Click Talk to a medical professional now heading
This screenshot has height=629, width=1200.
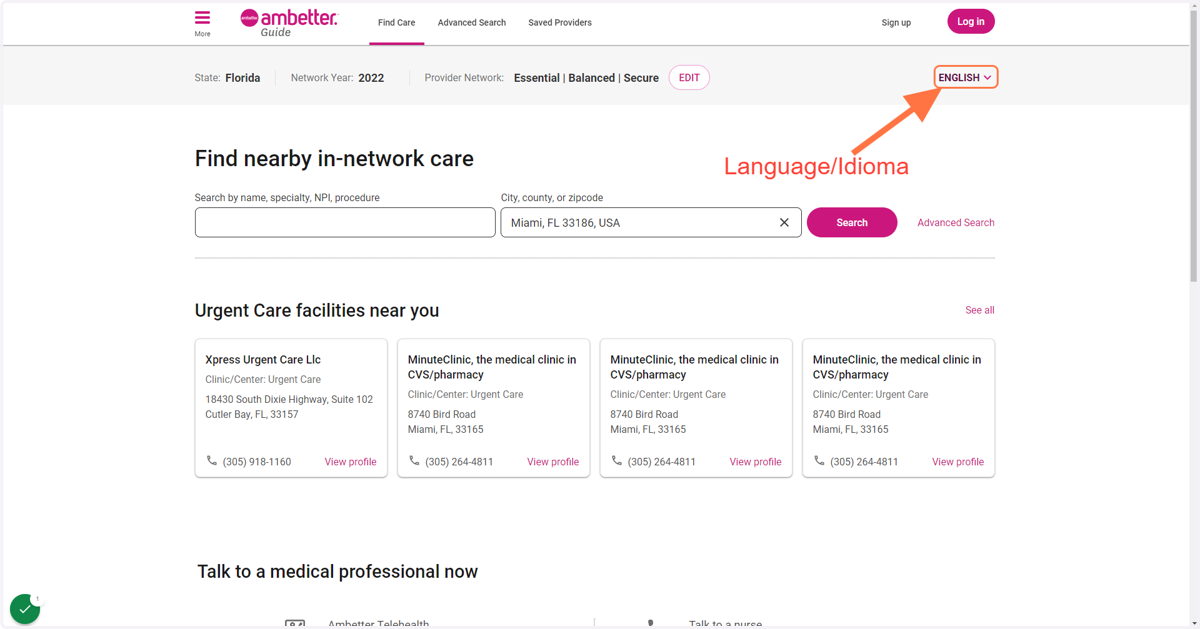coord(337,571)
